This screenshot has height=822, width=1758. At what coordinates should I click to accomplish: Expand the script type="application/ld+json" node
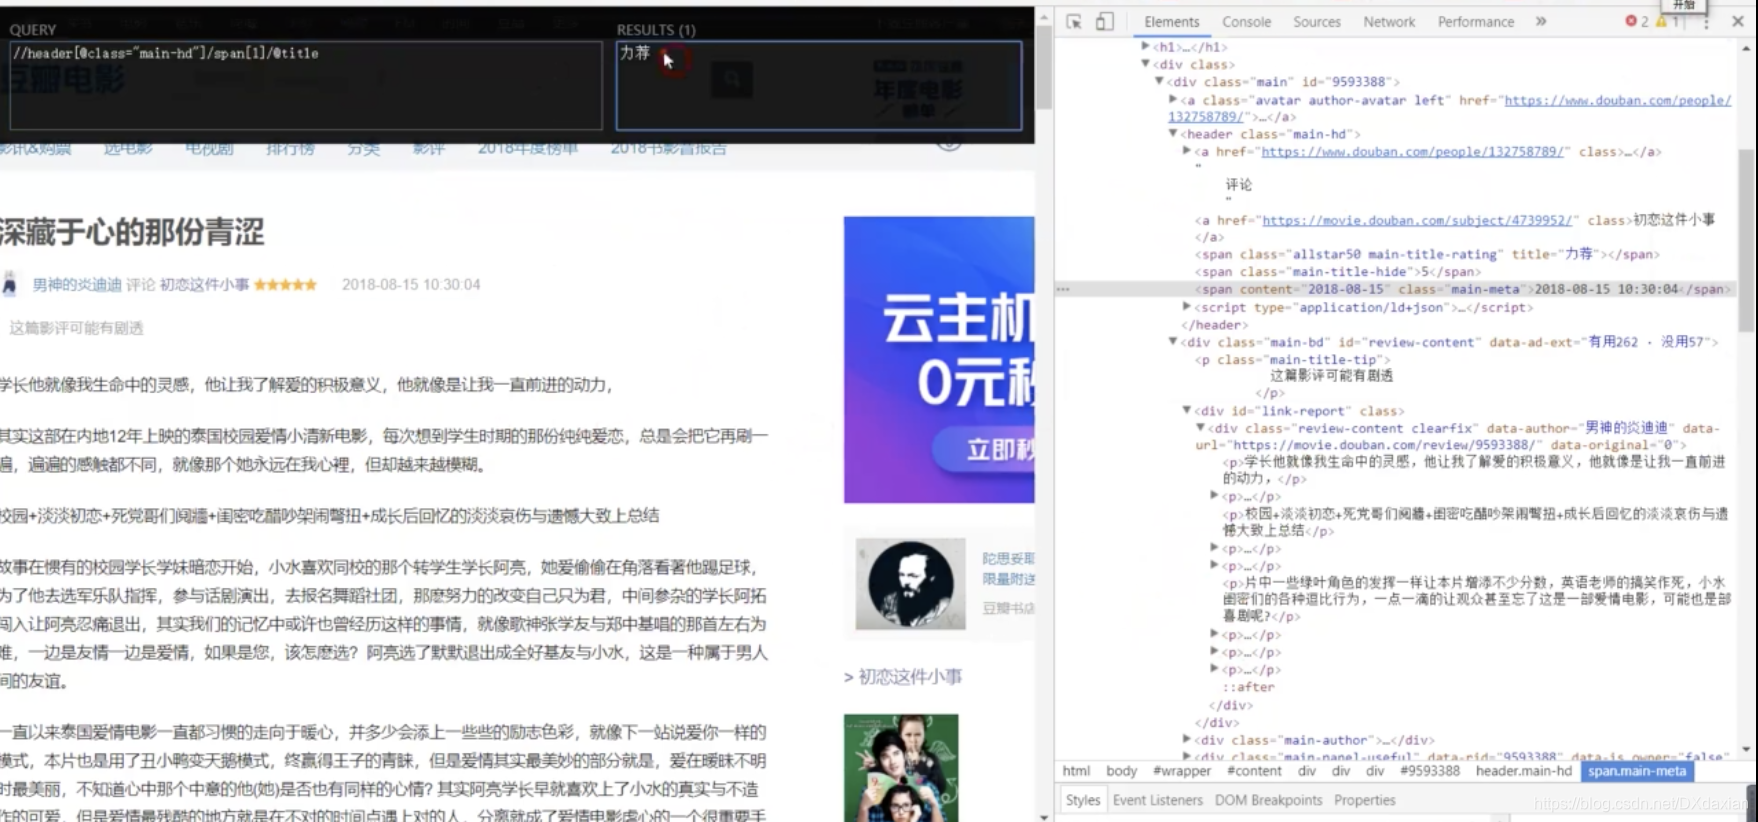click(x=1187, y=307)
